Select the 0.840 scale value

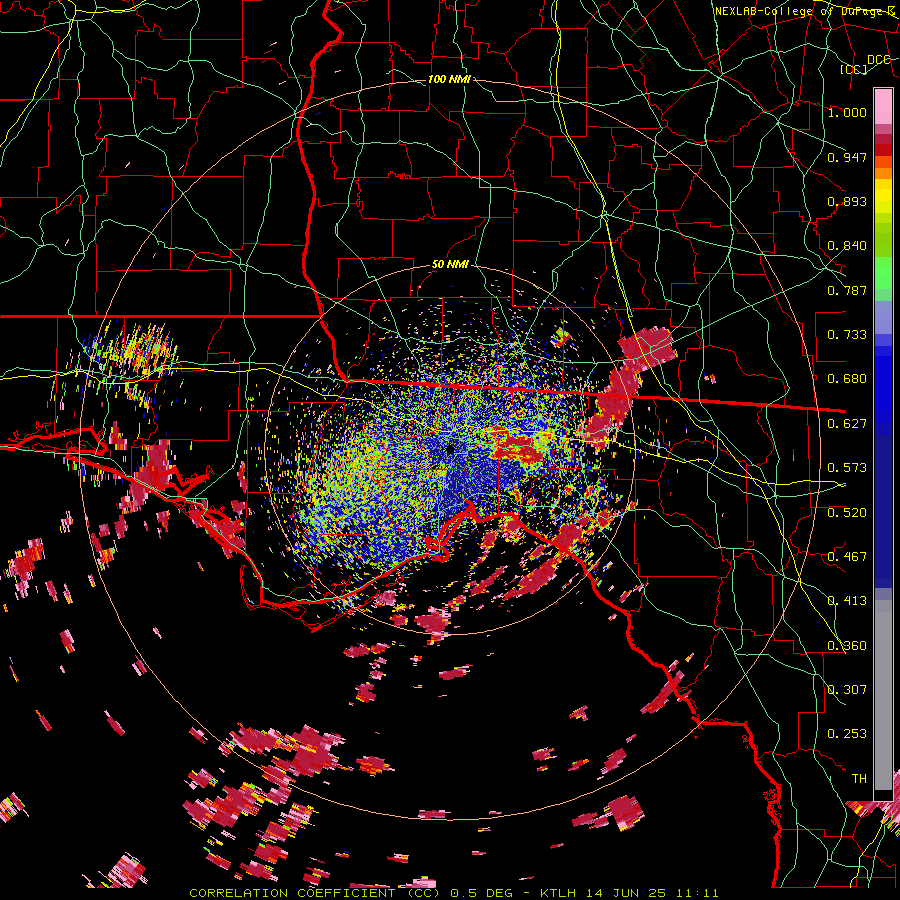tap(847, 246)
